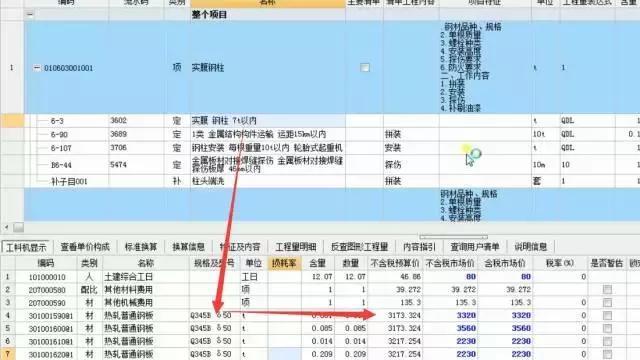
Task: Click 含量 value 0.209
Action: [x=318, y=354]
